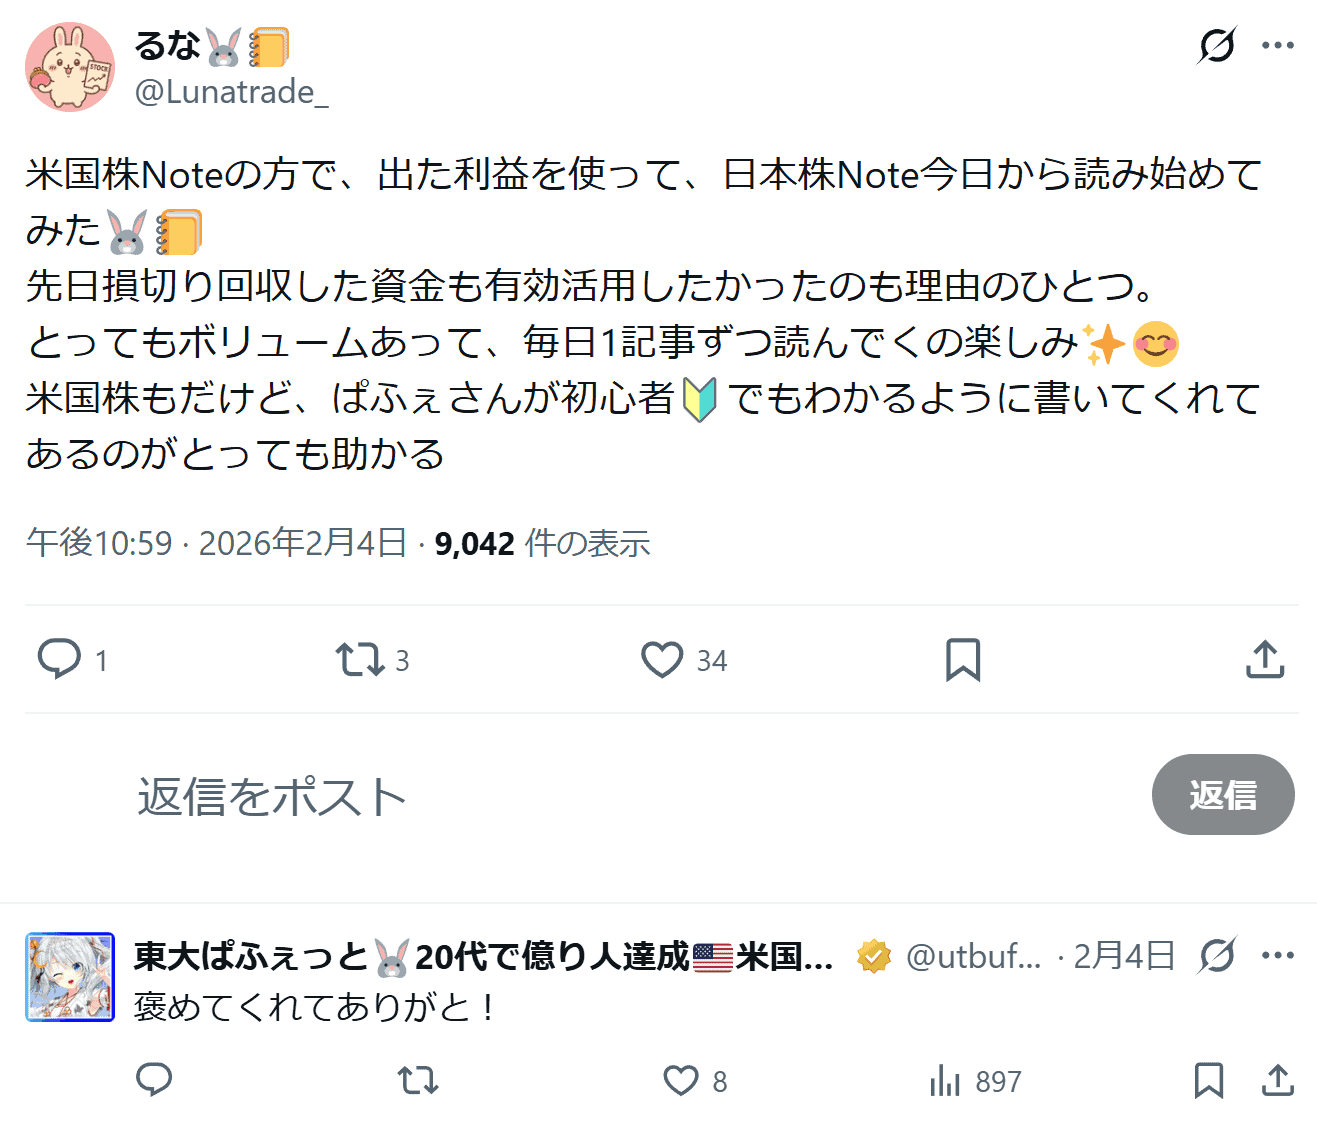Click Grok icon on ぱふぇっと reply

click(1217, 956)
